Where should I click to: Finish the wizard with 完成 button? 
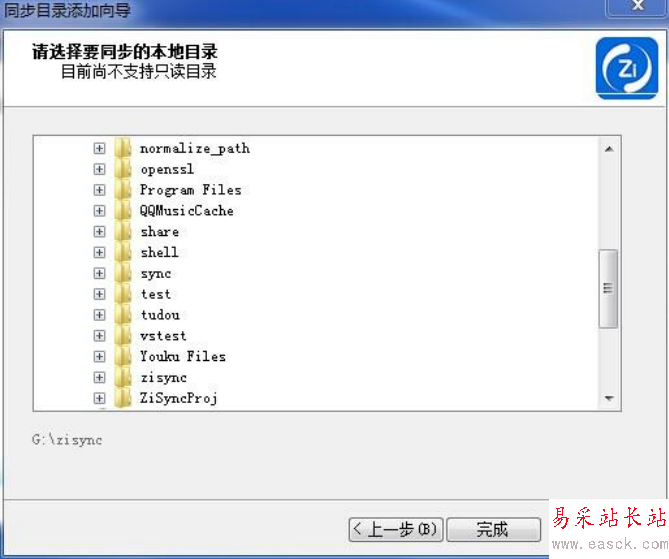pyautogui.click(x=493, y=530)
